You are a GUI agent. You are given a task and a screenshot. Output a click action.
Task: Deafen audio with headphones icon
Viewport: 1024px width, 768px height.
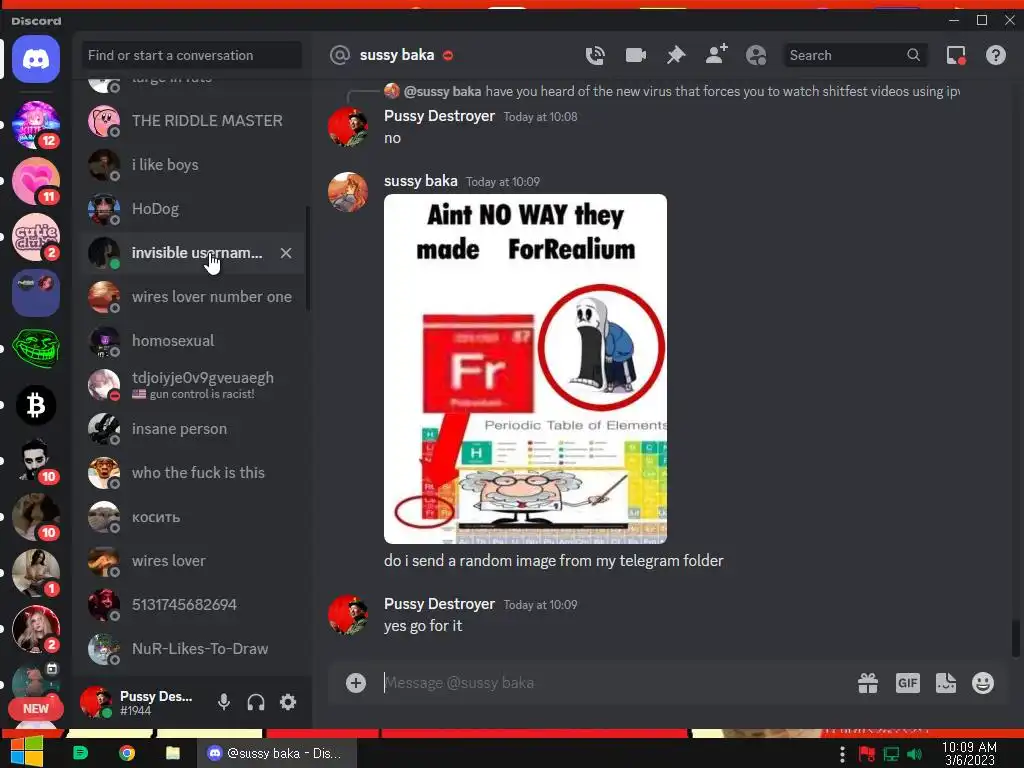tap(256, 702)
